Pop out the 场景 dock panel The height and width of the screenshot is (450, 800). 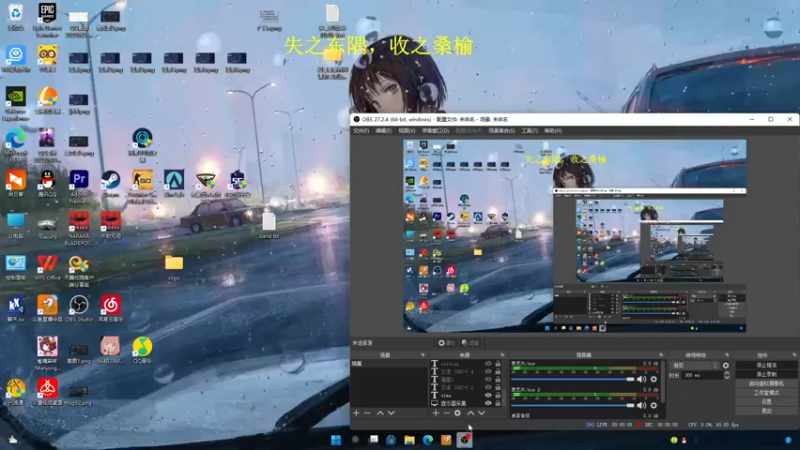422,355
